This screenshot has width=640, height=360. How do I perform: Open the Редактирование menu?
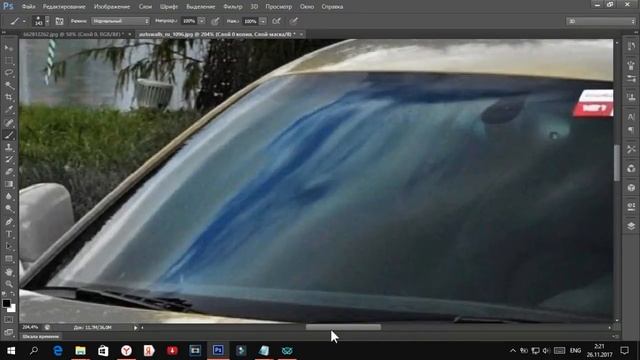click(64, 7)
